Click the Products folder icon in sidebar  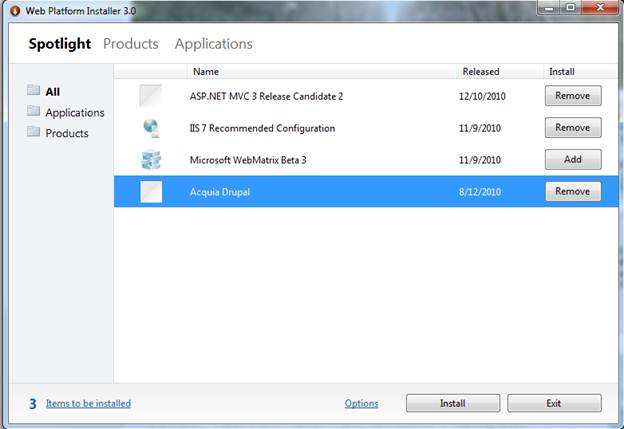point(33,132)
